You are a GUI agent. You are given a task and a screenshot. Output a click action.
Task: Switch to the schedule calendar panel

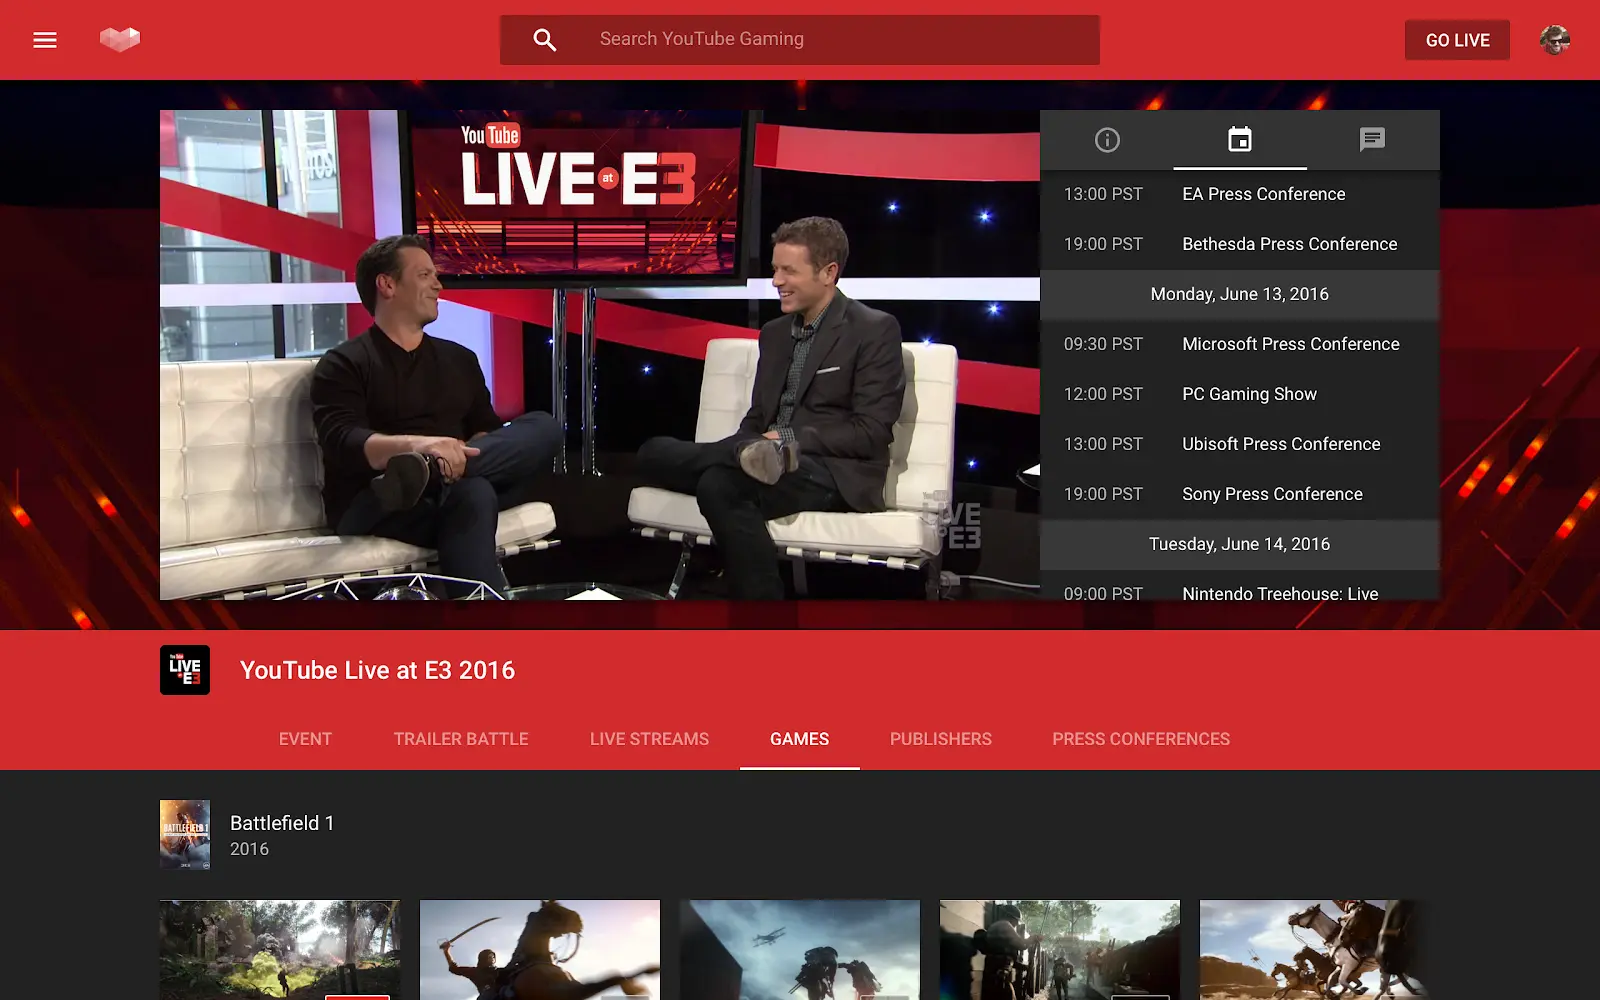(x=1239, y=140)
